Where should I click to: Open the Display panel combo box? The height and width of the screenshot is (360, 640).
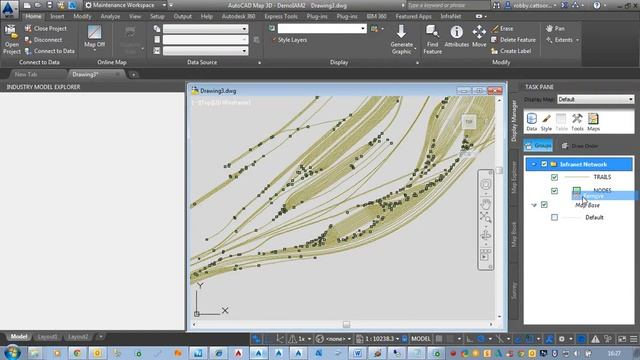(x=322, y=29)
